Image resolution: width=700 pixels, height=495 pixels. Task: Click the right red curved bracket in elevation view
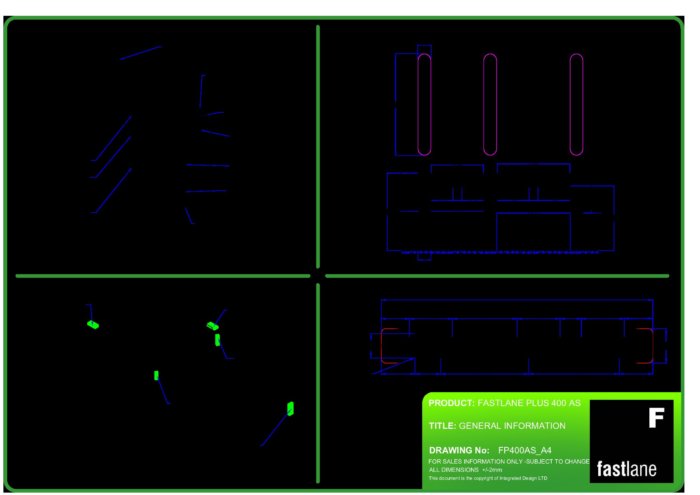(645, 346)
